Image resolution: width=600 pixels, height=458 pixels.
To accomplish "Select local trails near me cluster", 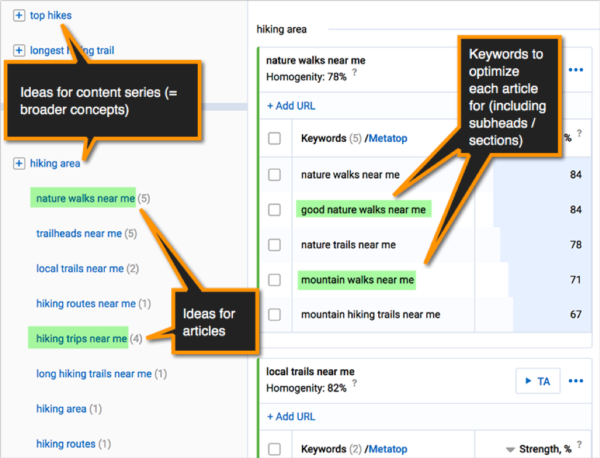I will pos(80,269).
